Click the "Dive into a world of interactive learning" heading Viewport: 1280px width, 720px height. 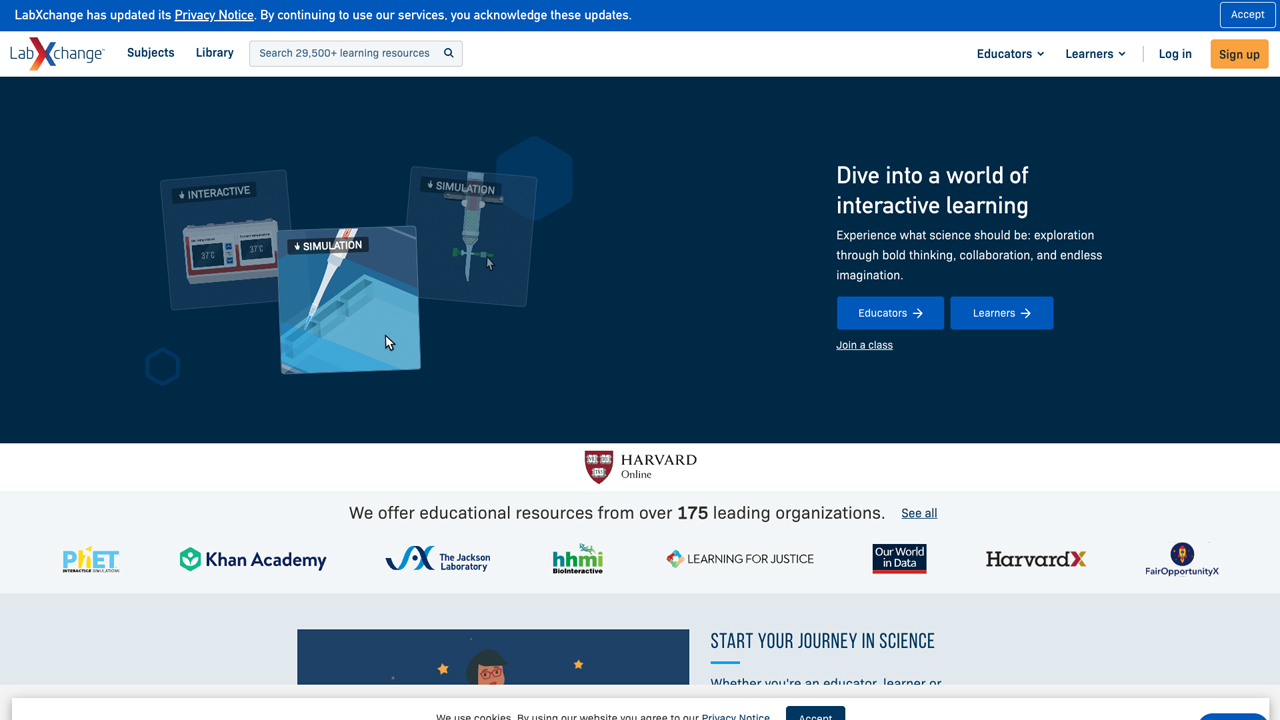click(932, 190)
